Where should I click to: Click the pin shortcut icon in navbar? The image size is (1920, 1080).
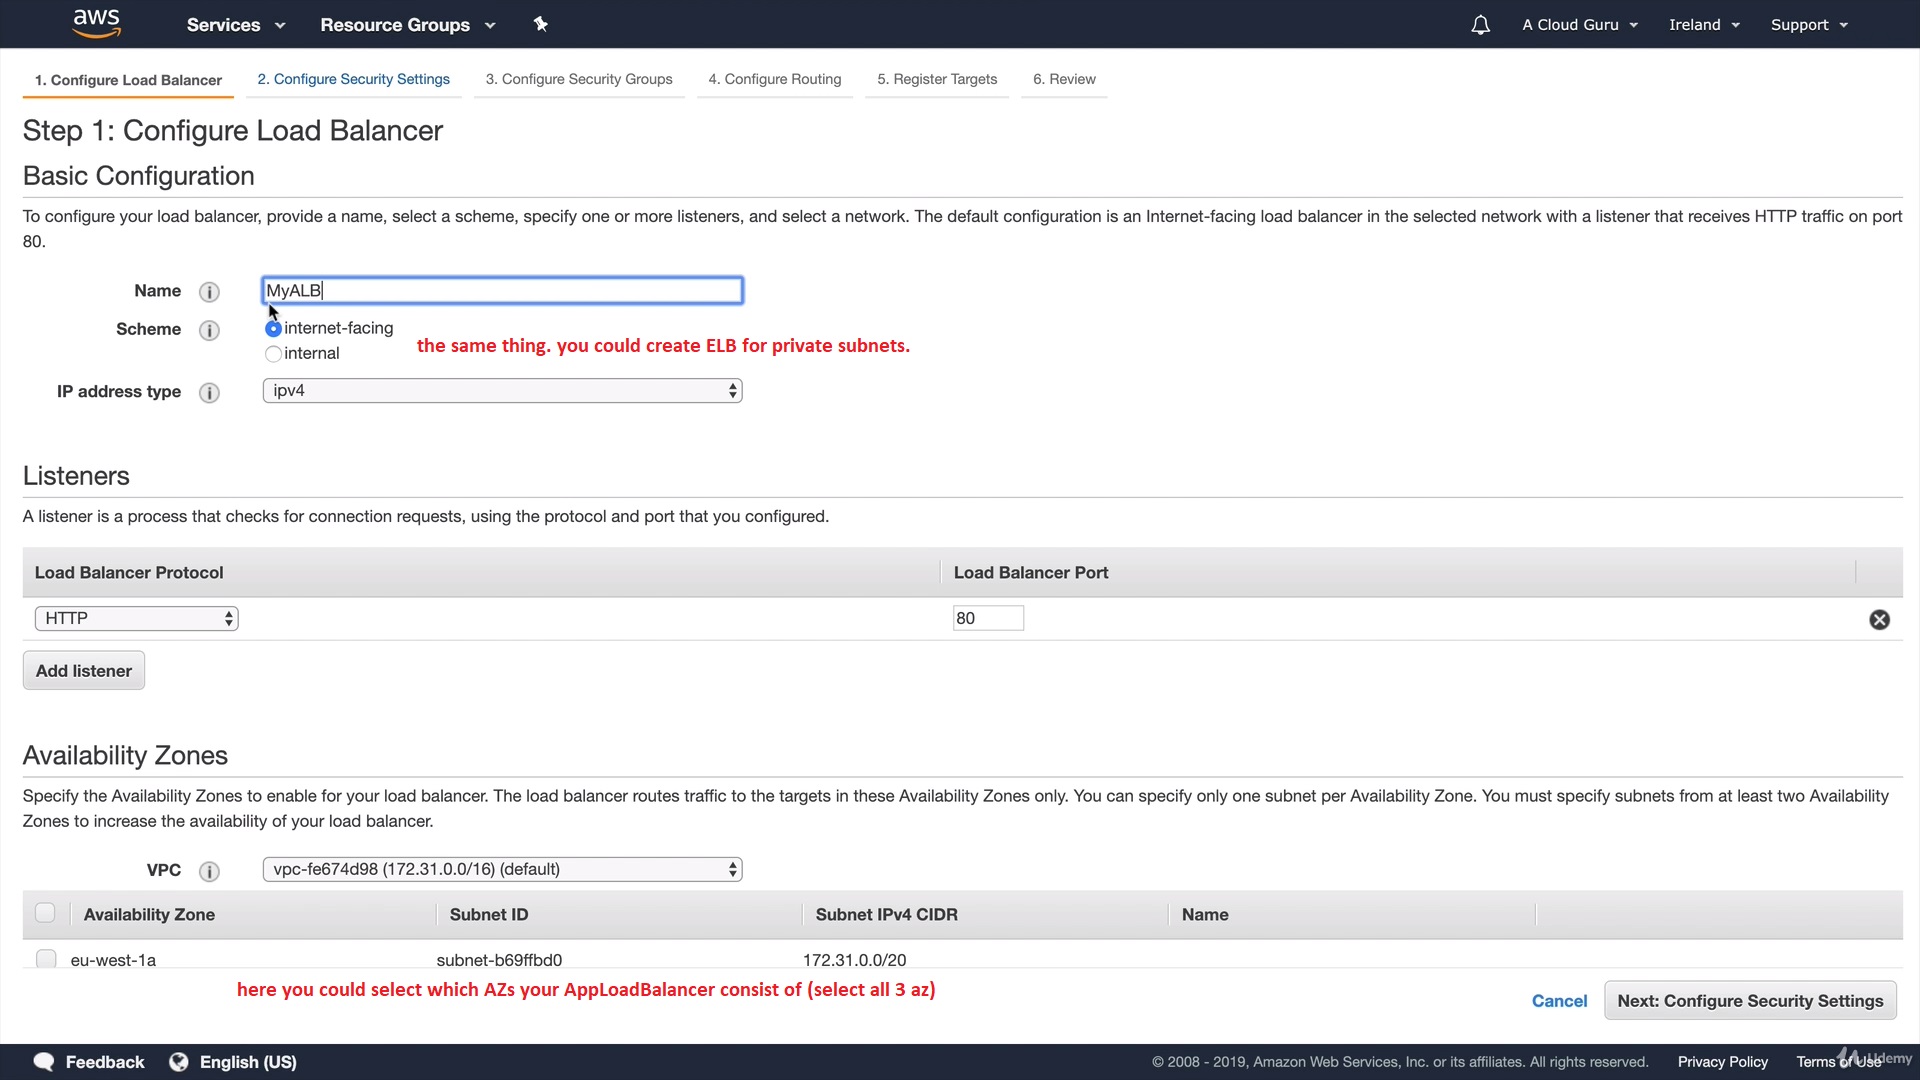tap(540, 24)
